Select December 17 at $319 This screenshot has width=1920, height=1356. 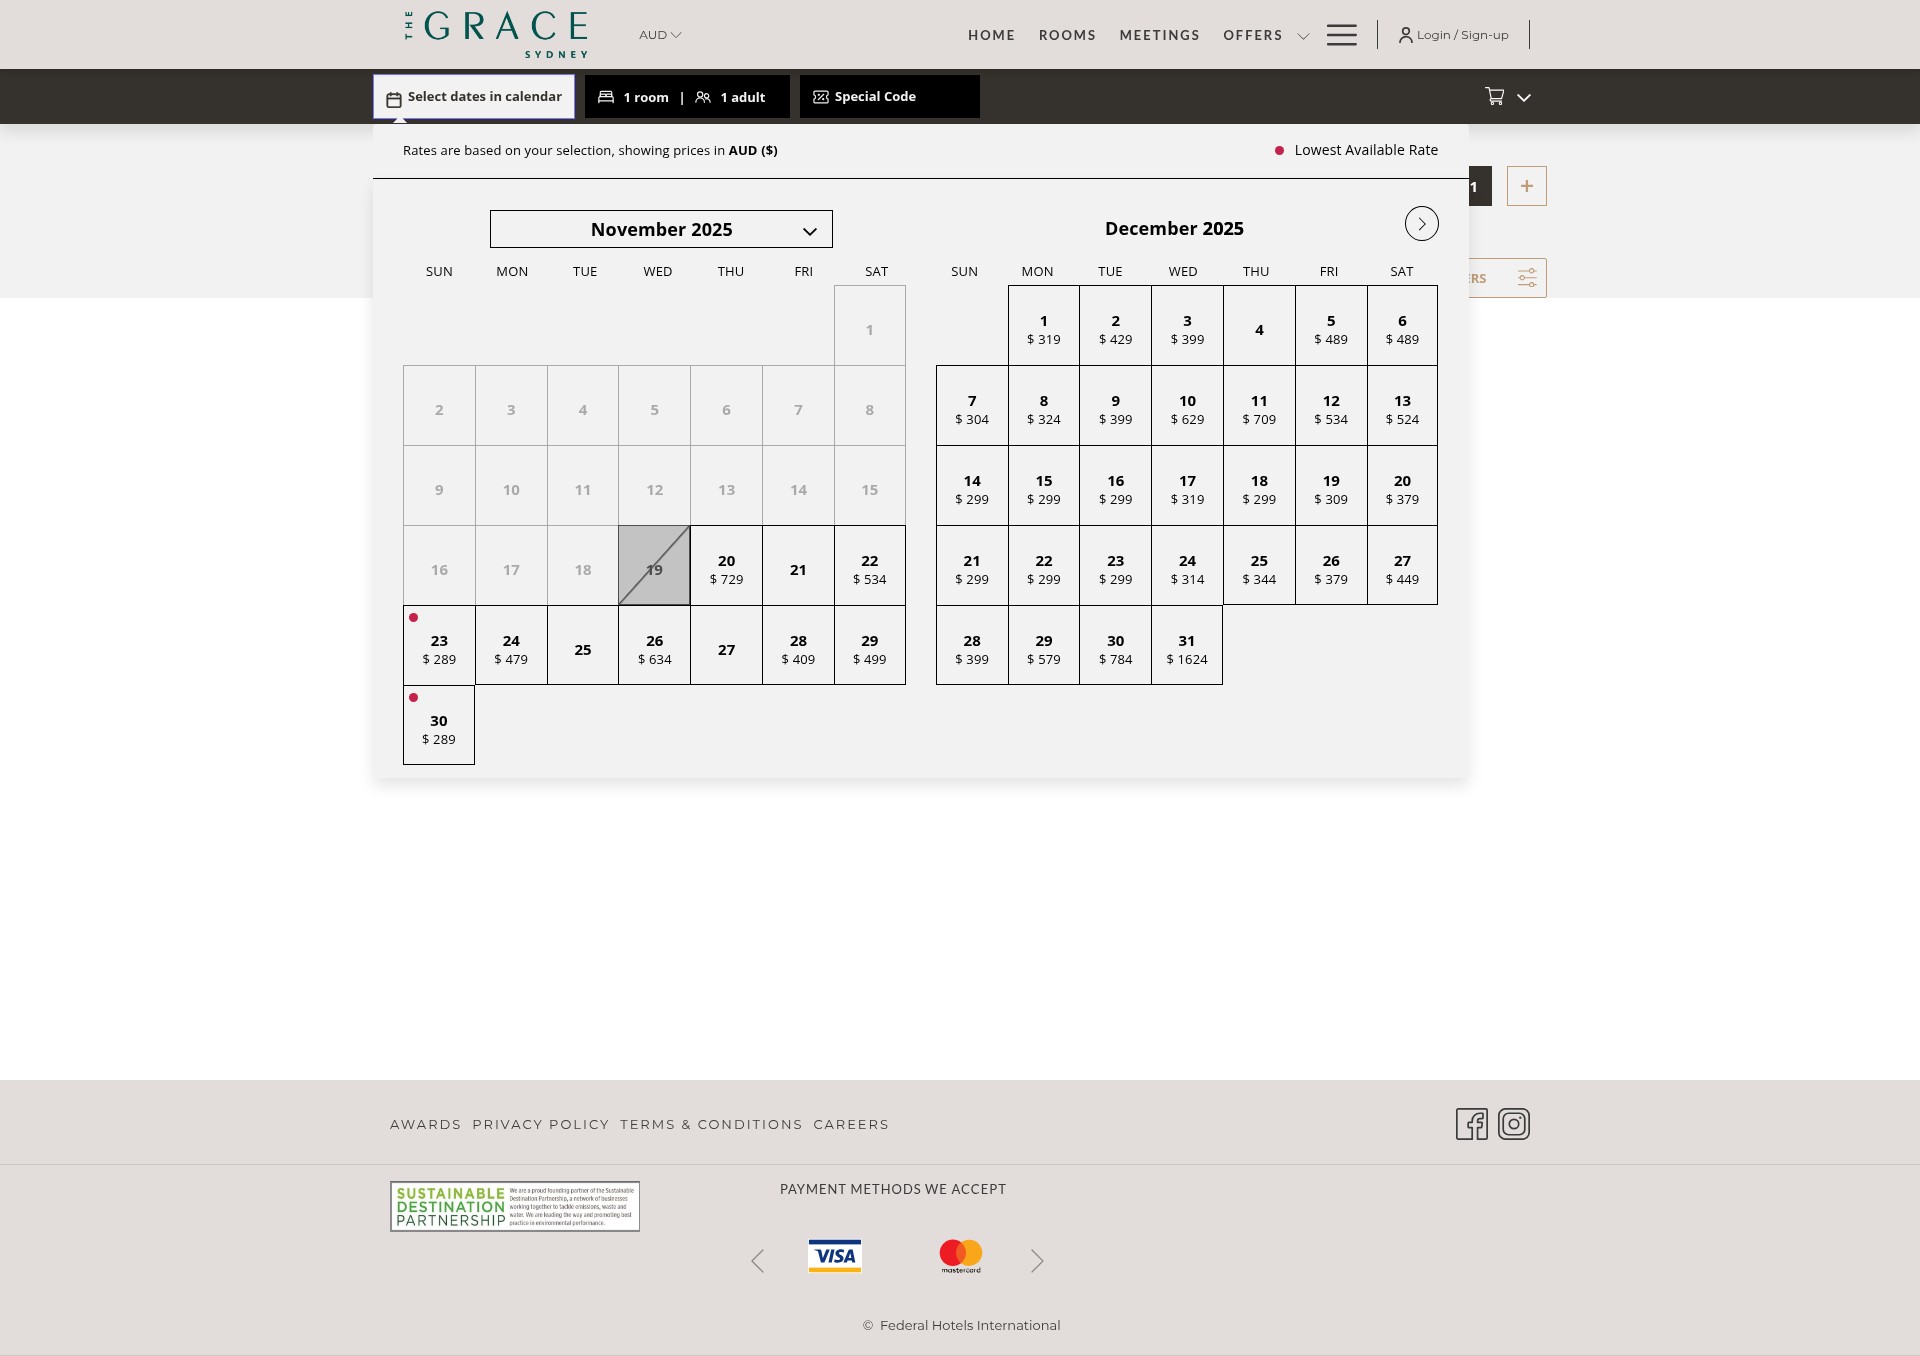(1187, 485)
